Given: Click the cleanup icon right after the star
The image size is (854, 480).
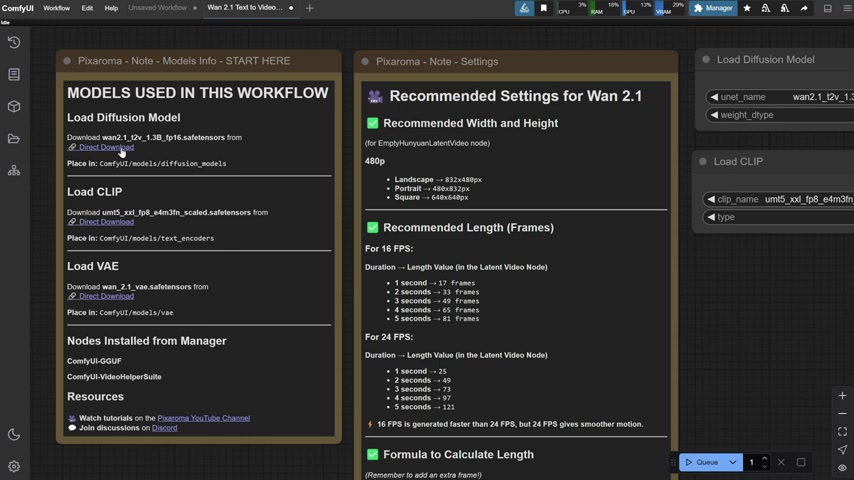Looking at the screenshot, I should click(x=766, y=8).
